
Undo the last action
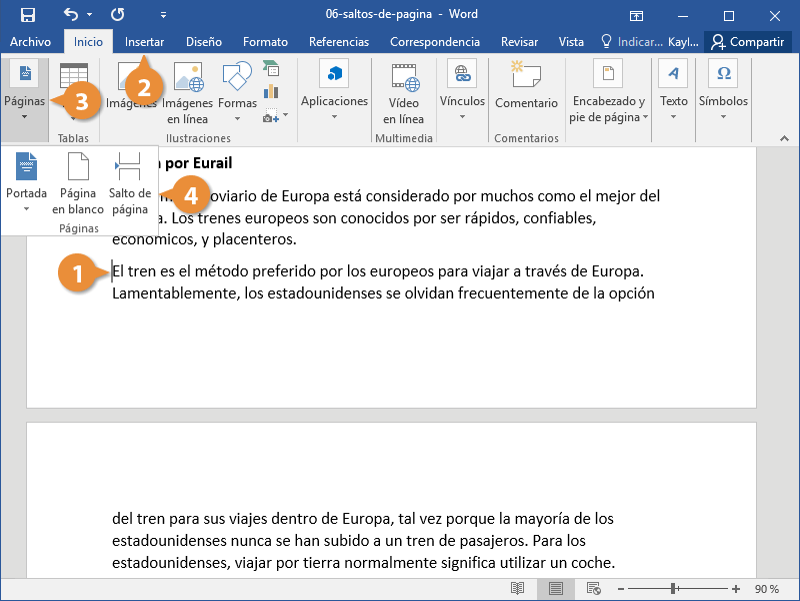pyautogui.click(x=71, y=14)
